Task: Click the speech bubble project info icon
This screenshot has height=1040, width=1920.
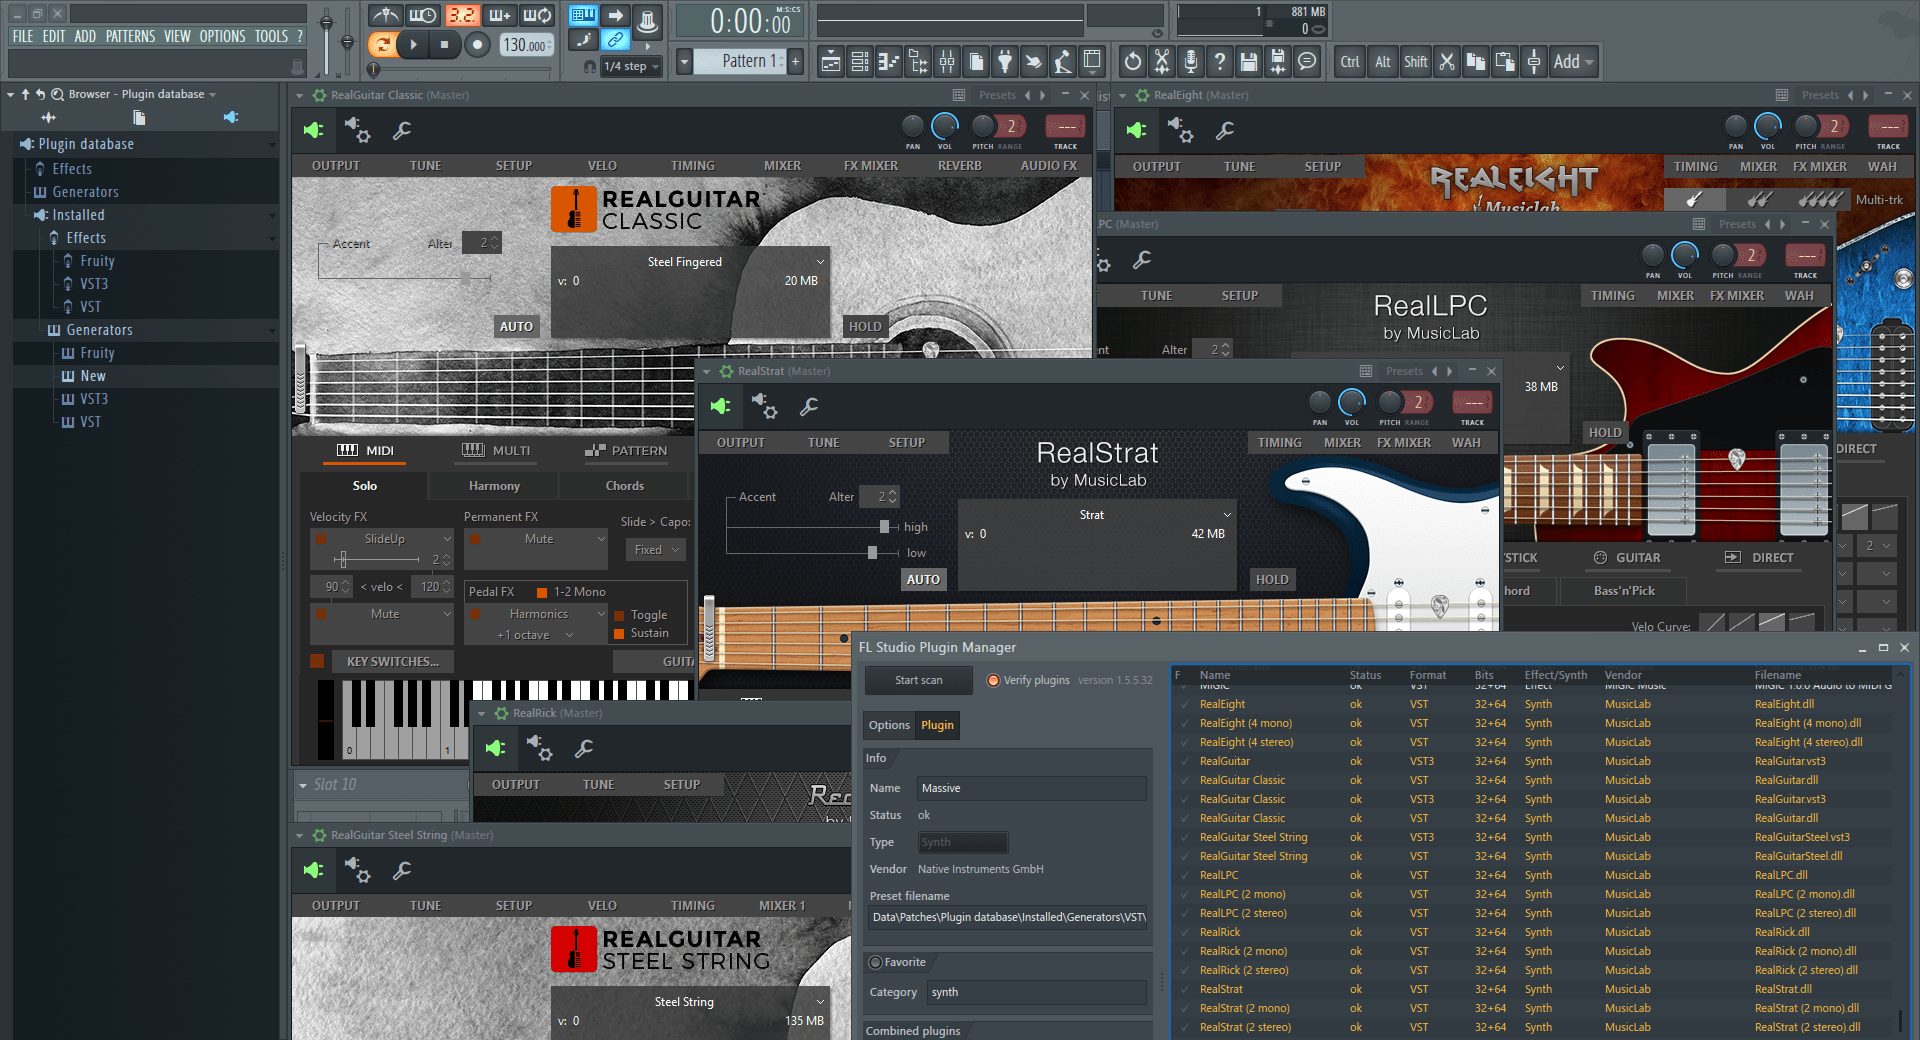Action: point(1306,62)
